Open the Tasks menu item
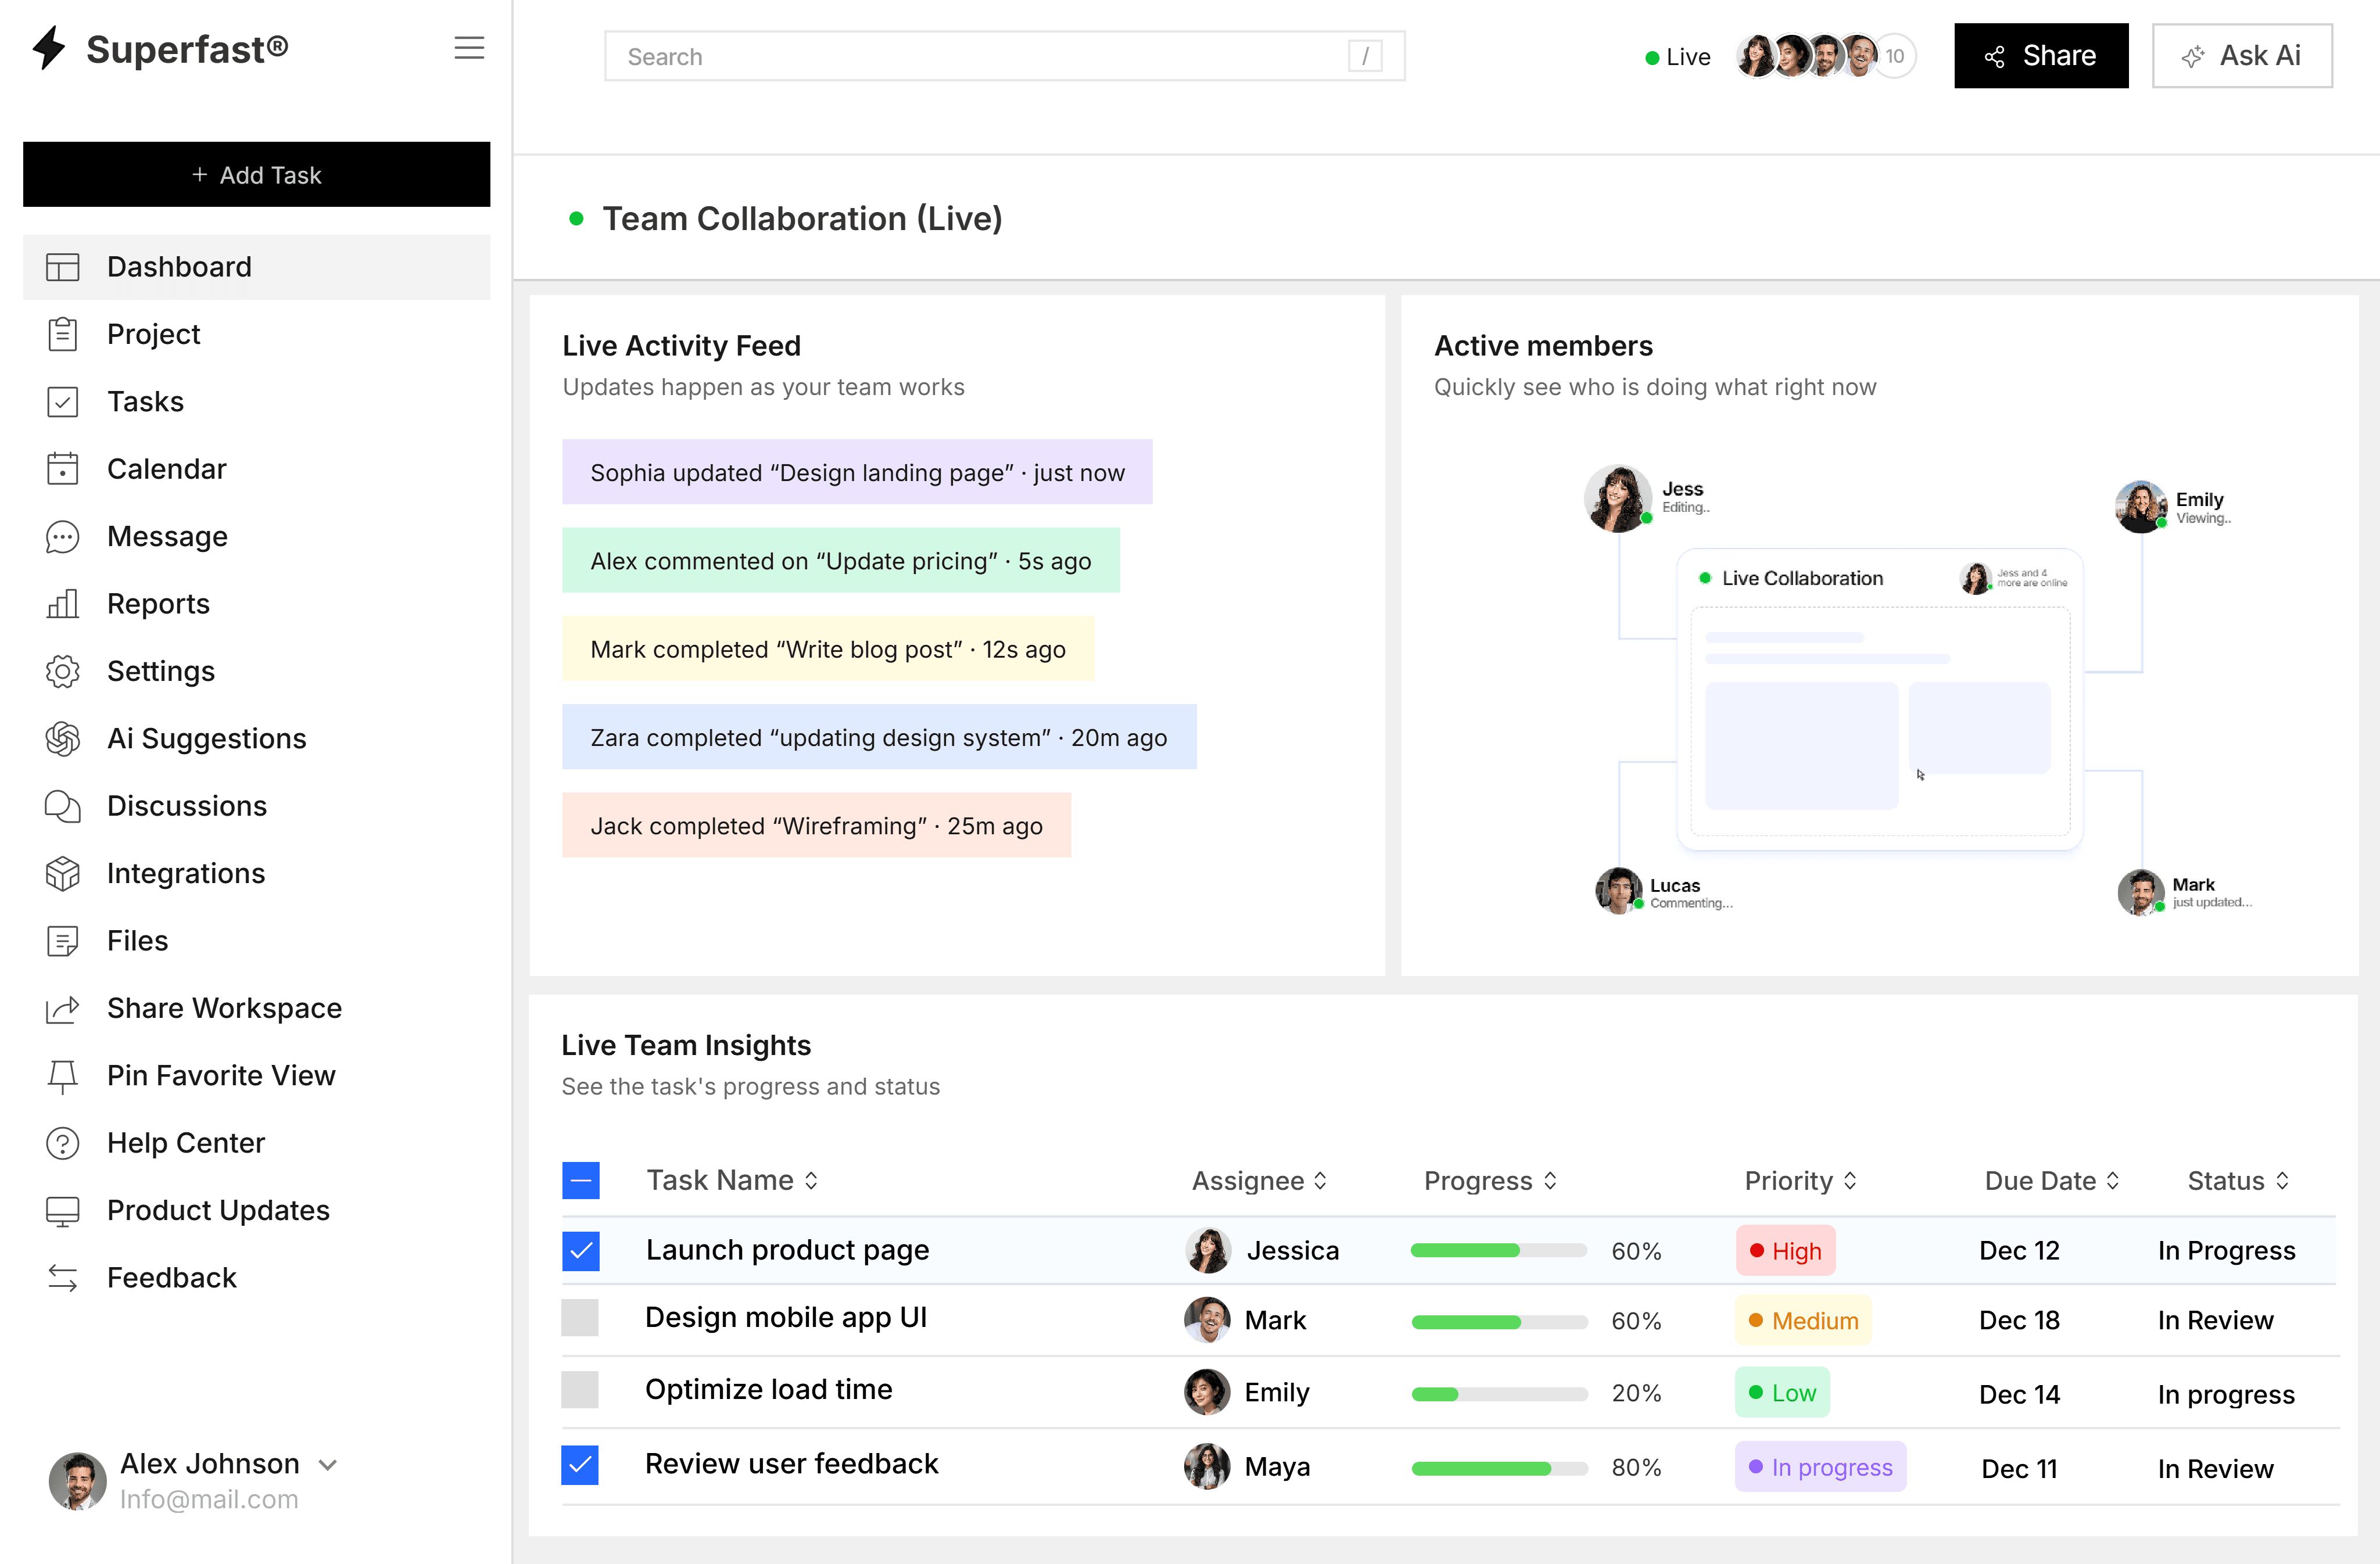 coord(146,402)
